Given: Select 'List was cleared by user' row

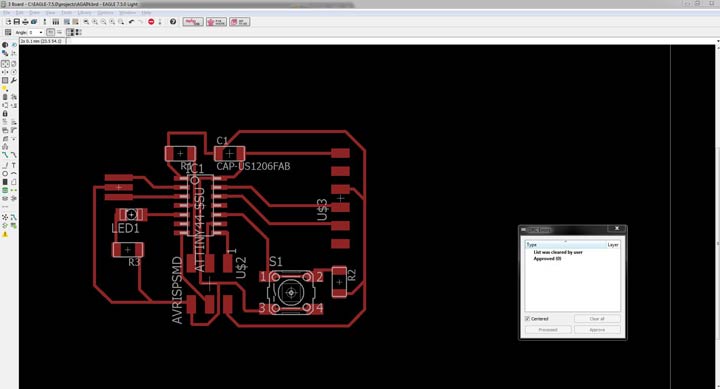Looking at the screenshot, I should [x=558, y=252].
